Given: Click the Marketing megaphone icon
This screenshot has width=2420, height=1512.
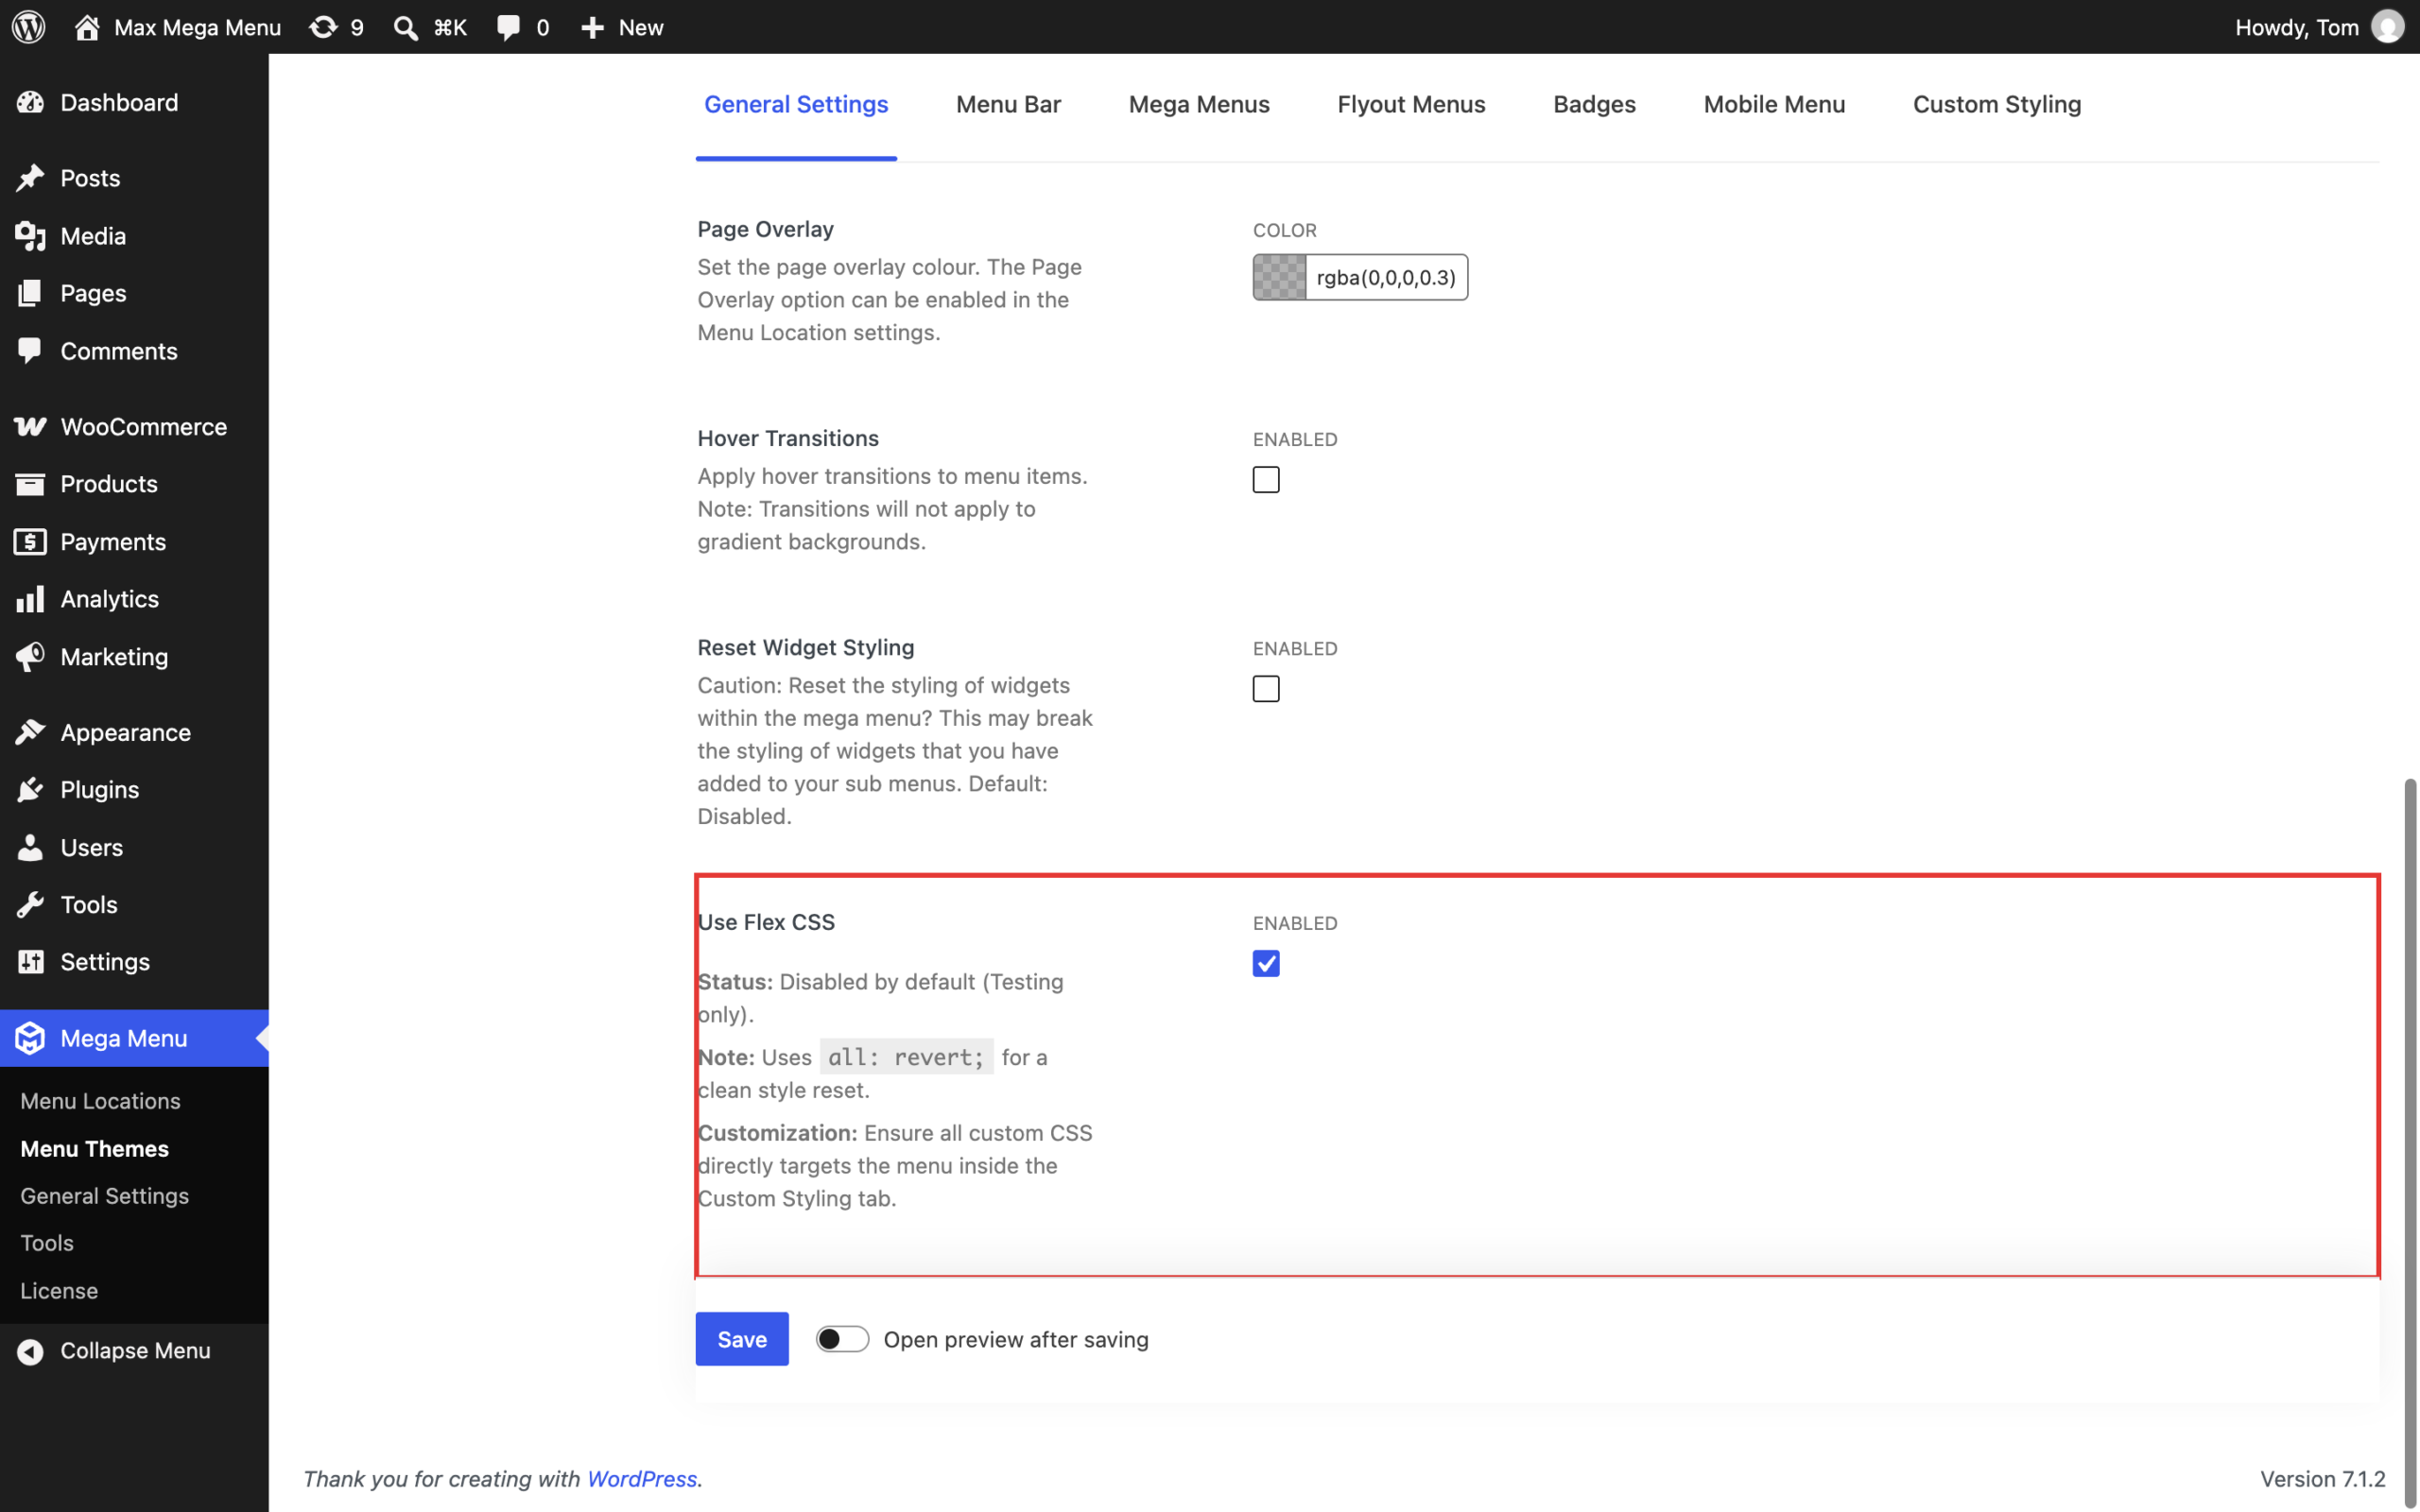Looking at the screenshot, I should pos(30,657).
